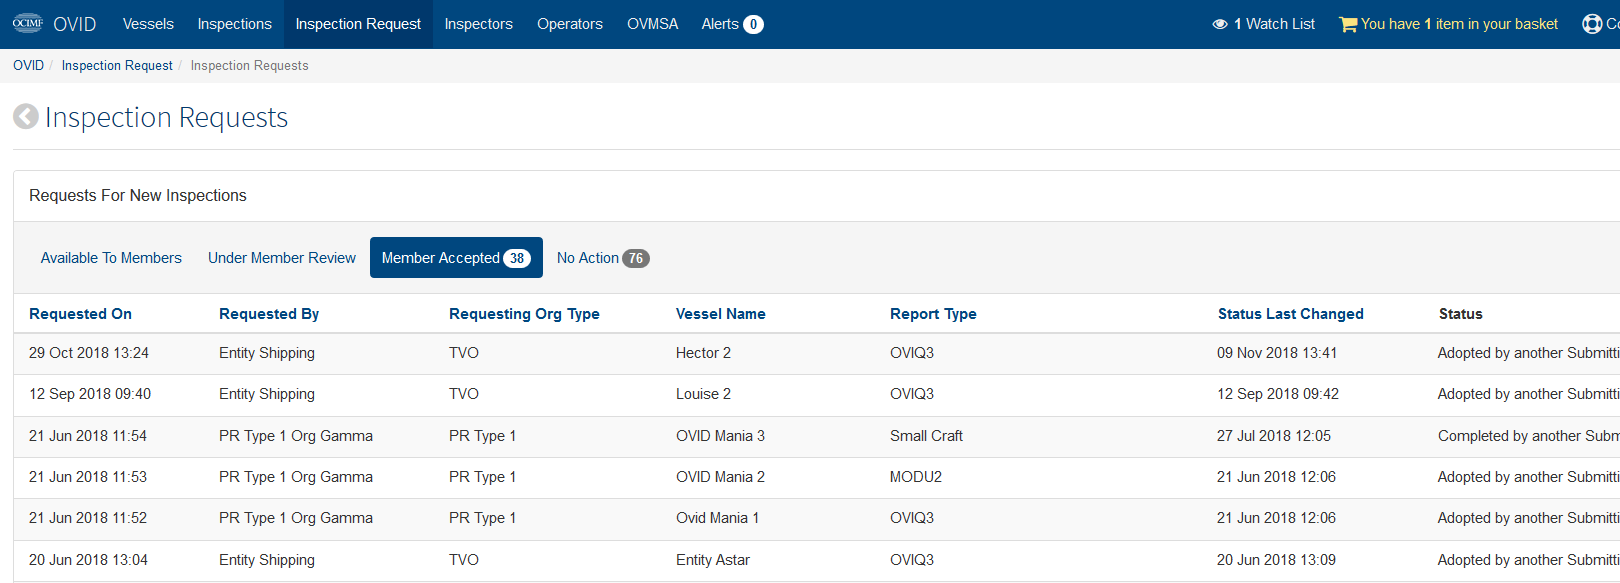Click 12 Sep 2018 09:42 status date

(x=1278, y=394)
